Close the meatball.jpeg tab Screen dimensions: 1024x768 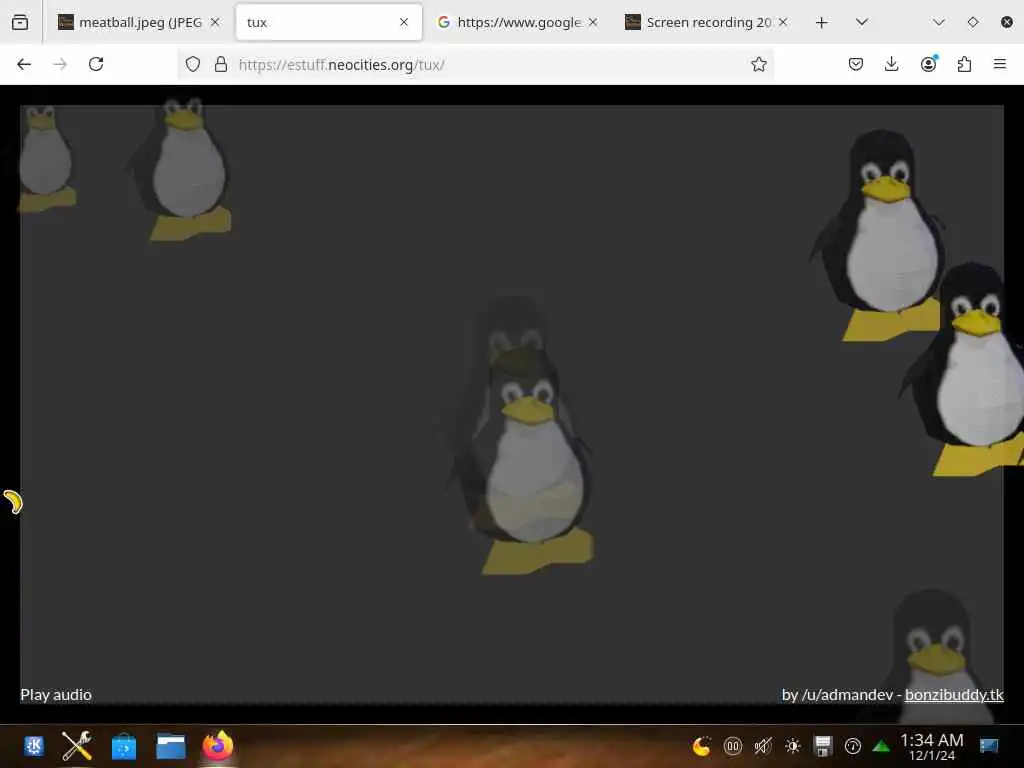[215, 22]
